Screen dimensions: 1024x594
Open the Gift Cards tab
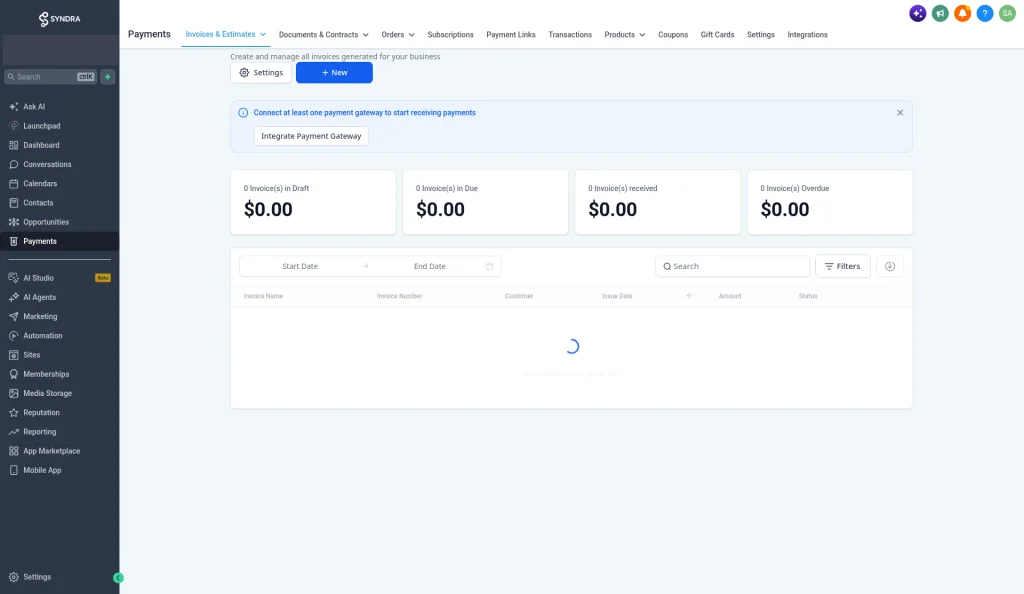coord(717,35)
